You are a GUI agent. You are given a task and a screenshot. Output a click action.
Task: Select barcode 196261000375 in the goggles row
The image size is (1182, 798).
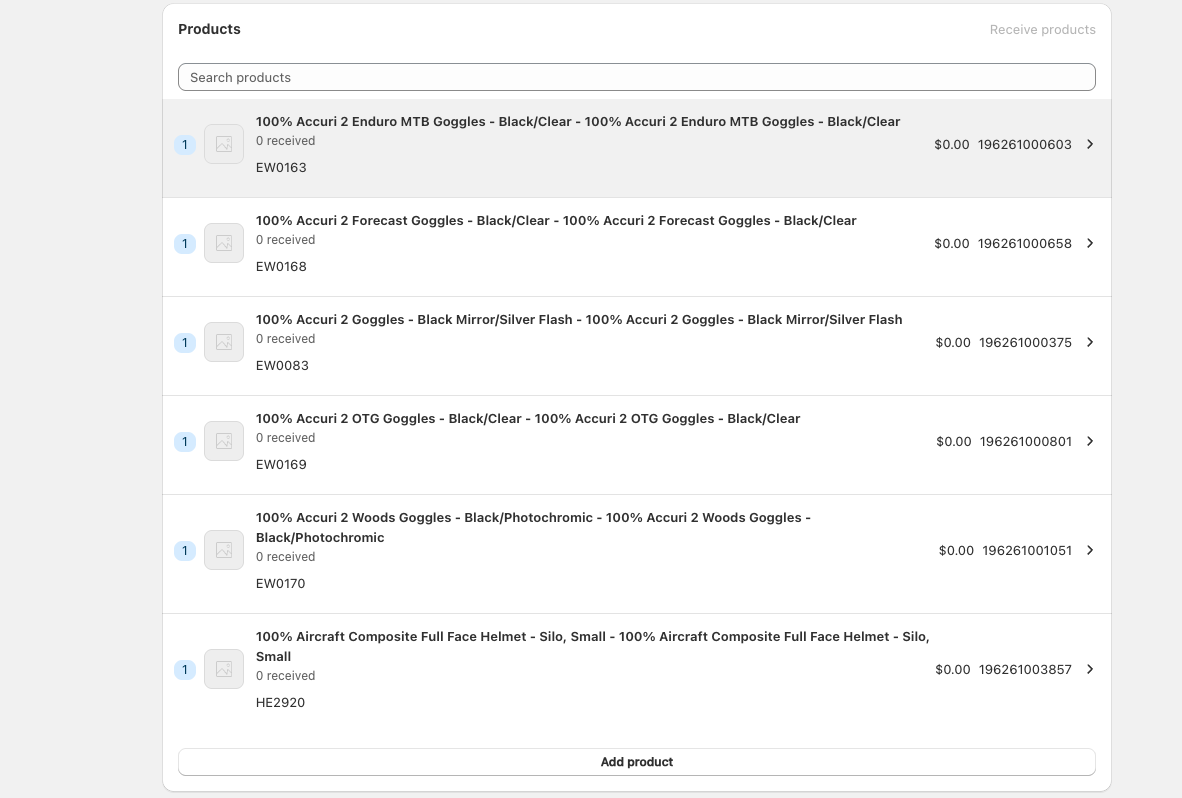pos(1025,342)
